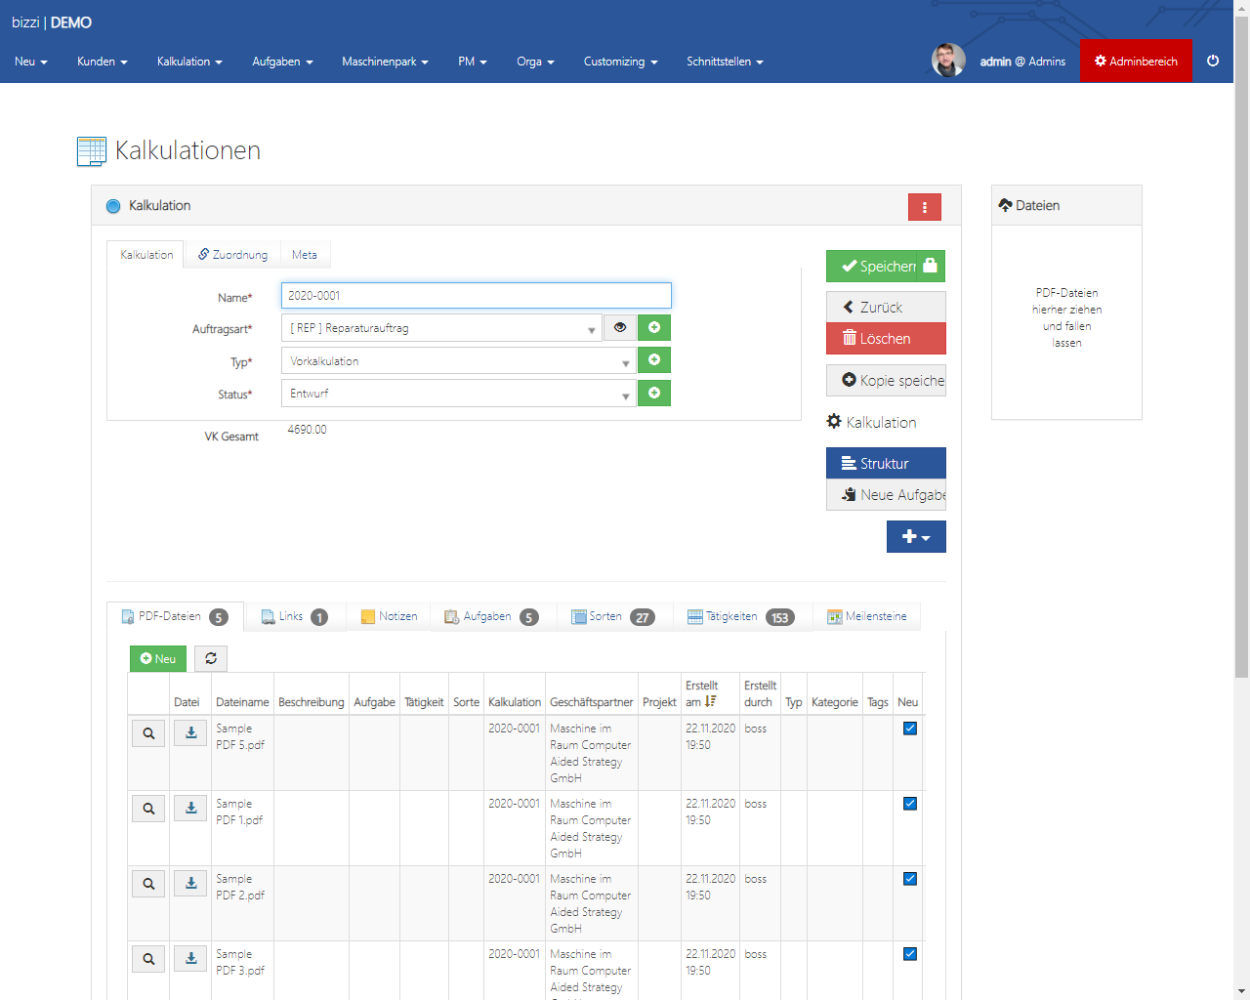Uncheck Neu for Sample PDF 2.pdf

pos(910,879)
